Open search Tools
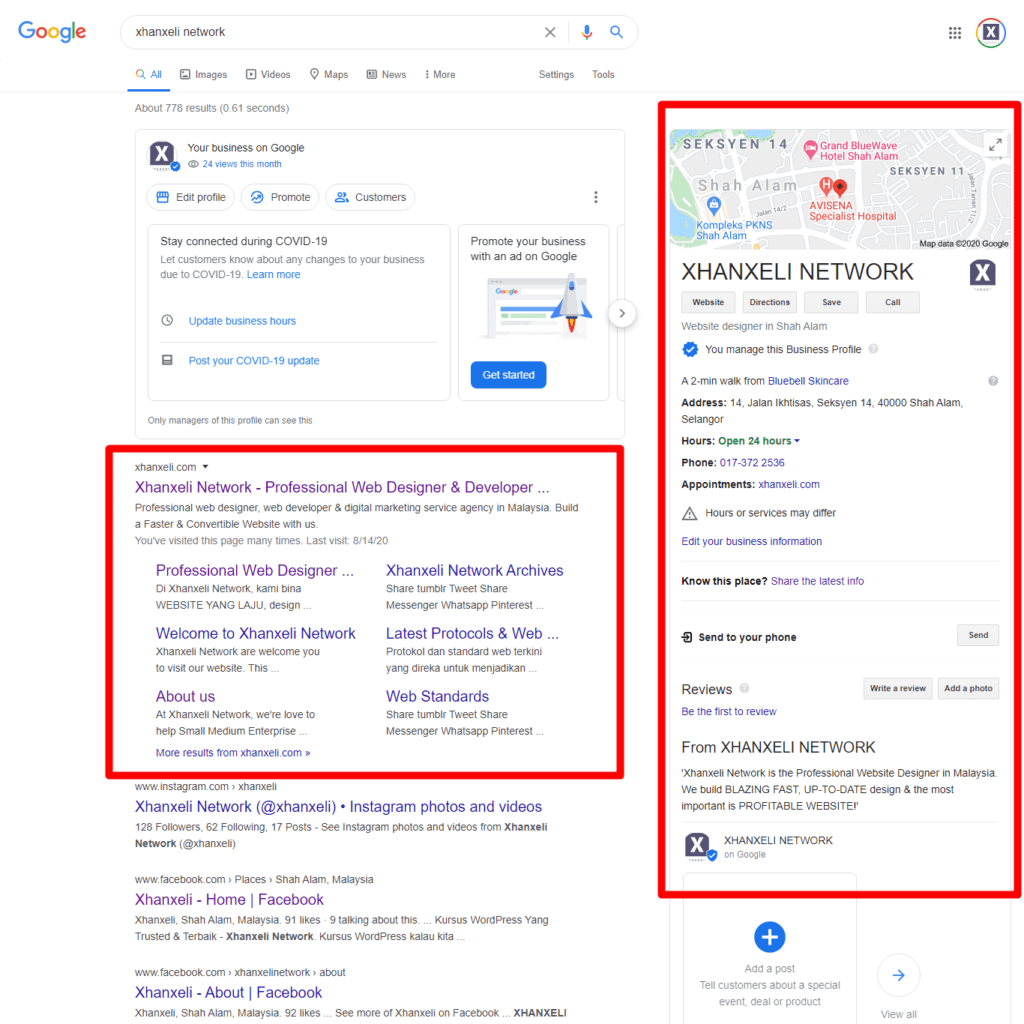The height and width of the screenshot is (1024, 1024). (x=603, y=74)
